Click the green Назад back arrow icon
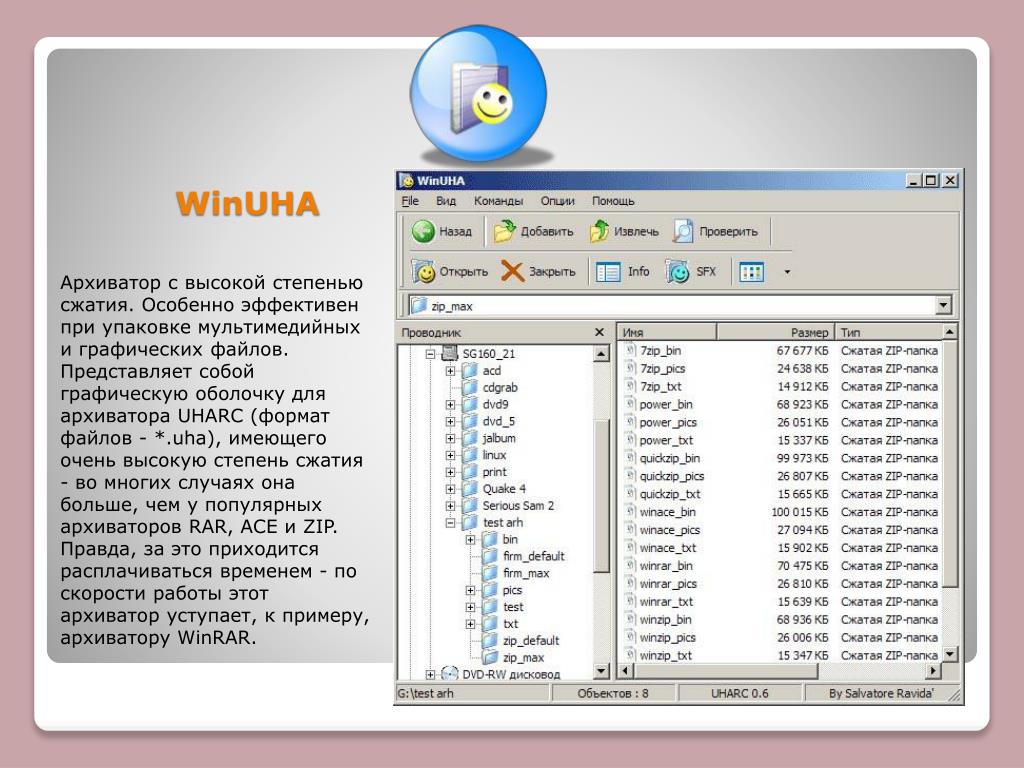 coord(423,231)
